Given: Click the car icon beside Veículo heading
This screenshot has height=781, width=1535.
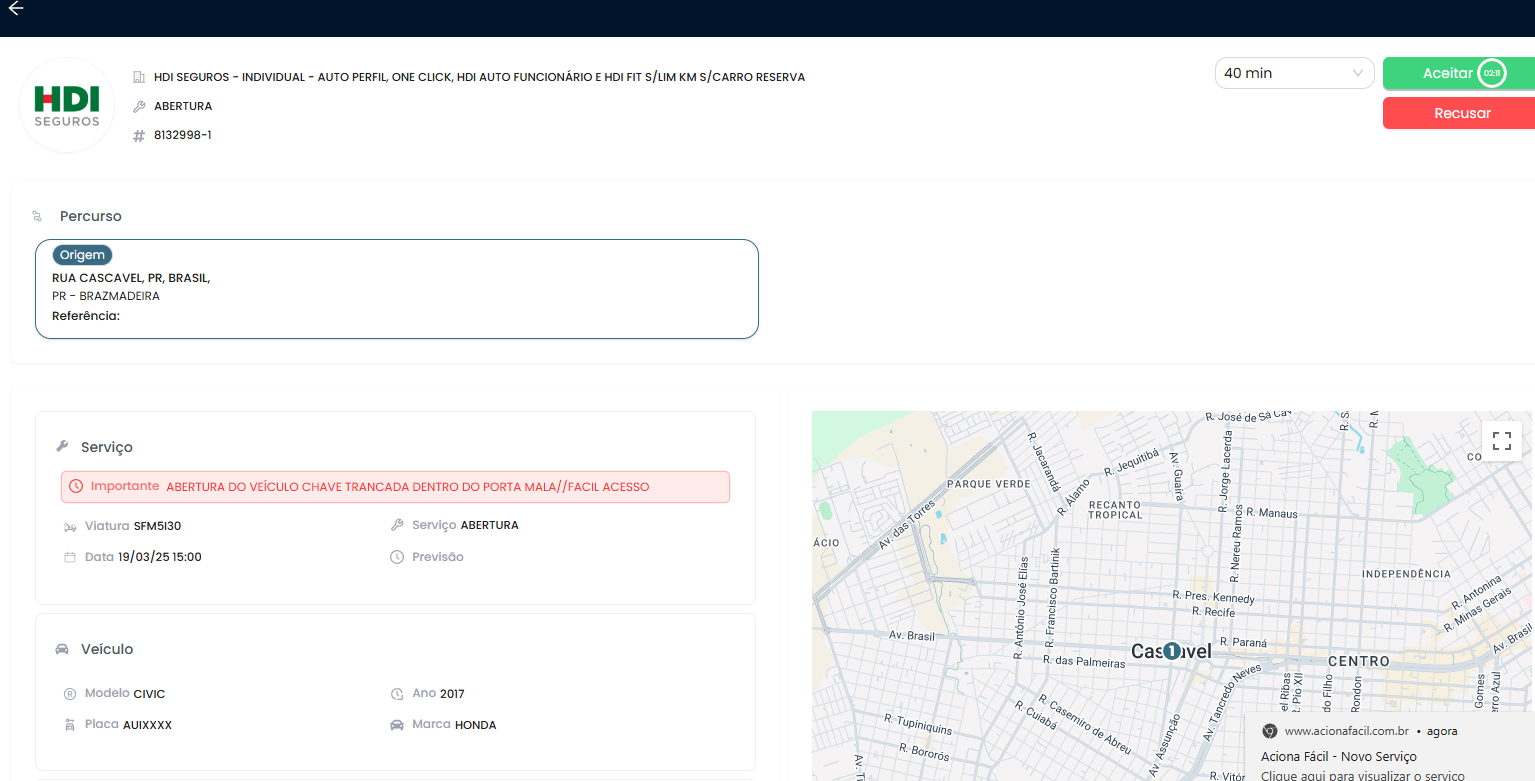Looking at the screenshot, I should pos(62,649).
